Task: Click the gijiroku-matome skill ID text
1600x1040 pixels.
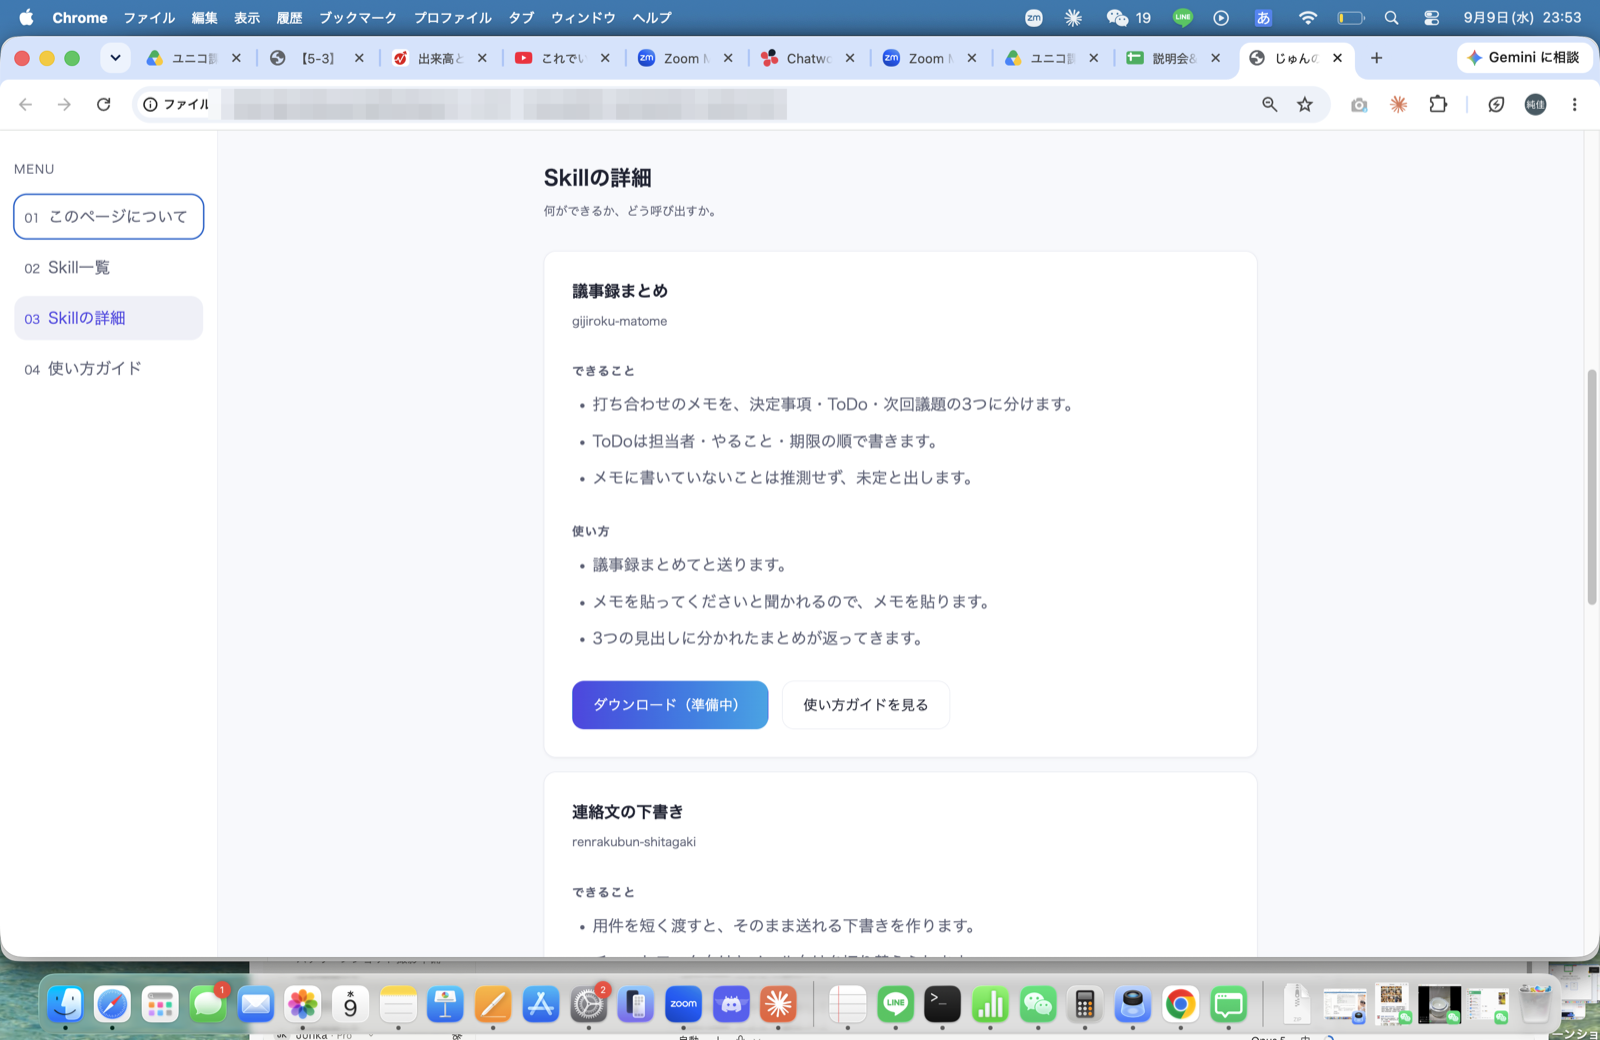Action: tap(619, 321)
